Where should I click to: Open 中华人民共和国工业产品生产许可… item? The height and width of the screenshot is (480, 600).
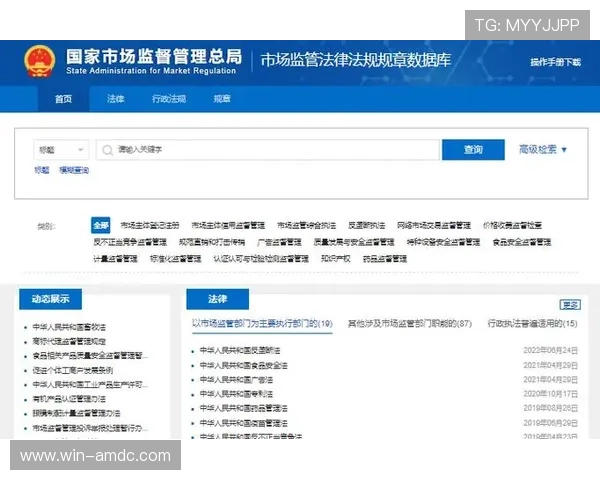click(x=90, y=384)
